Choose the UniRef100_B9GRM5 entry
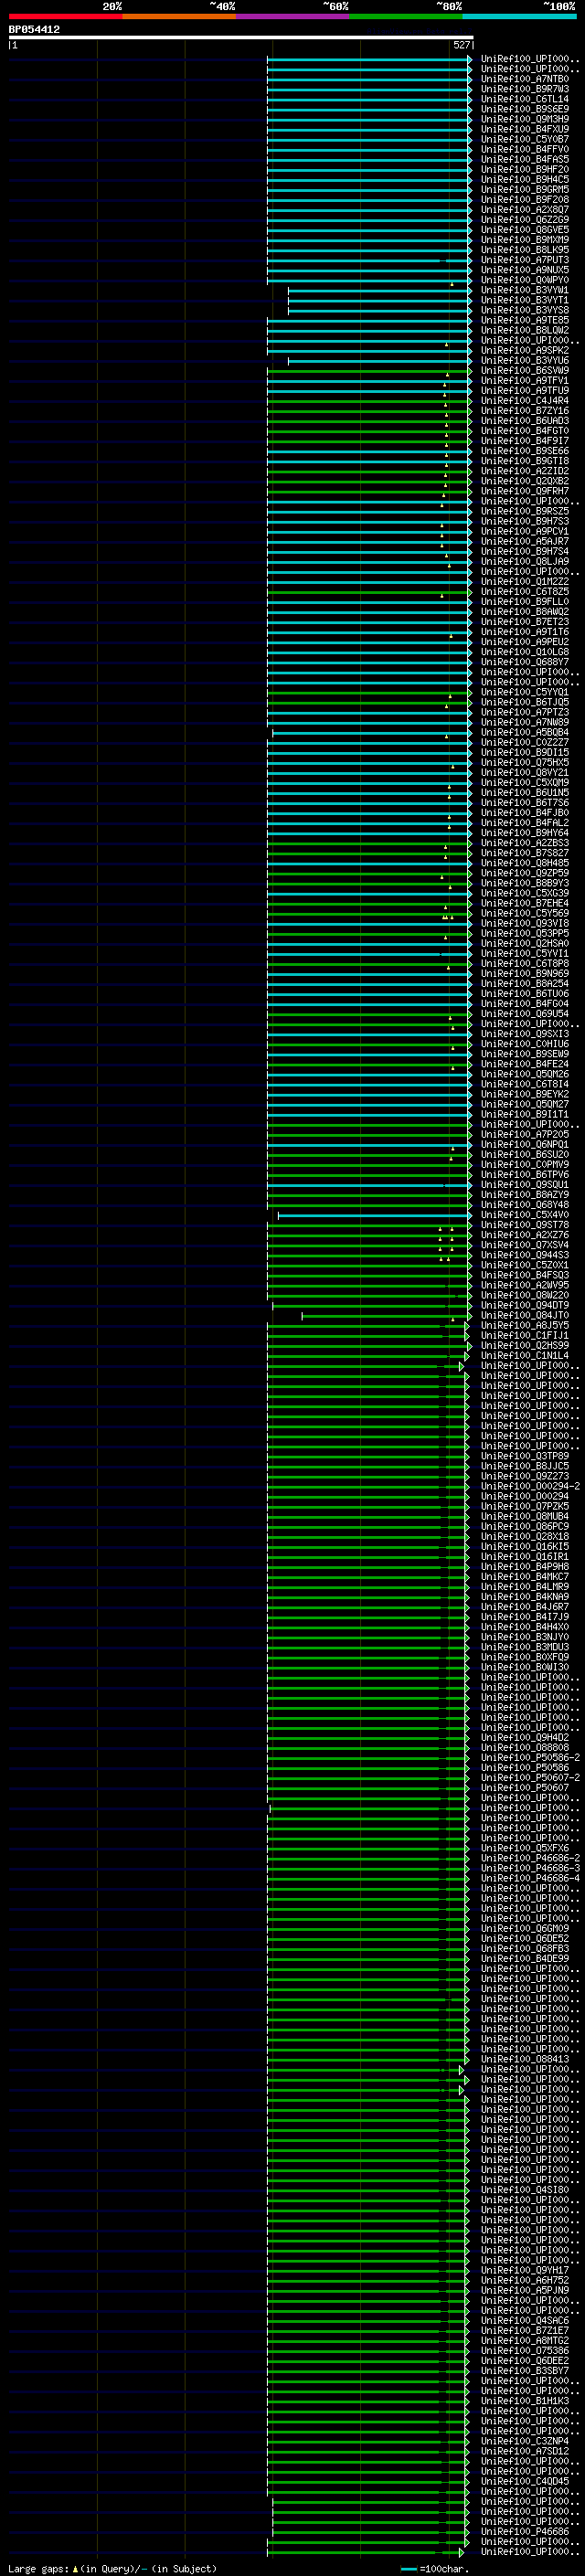The image size is (585, 2576). click(x=525, y=189)
